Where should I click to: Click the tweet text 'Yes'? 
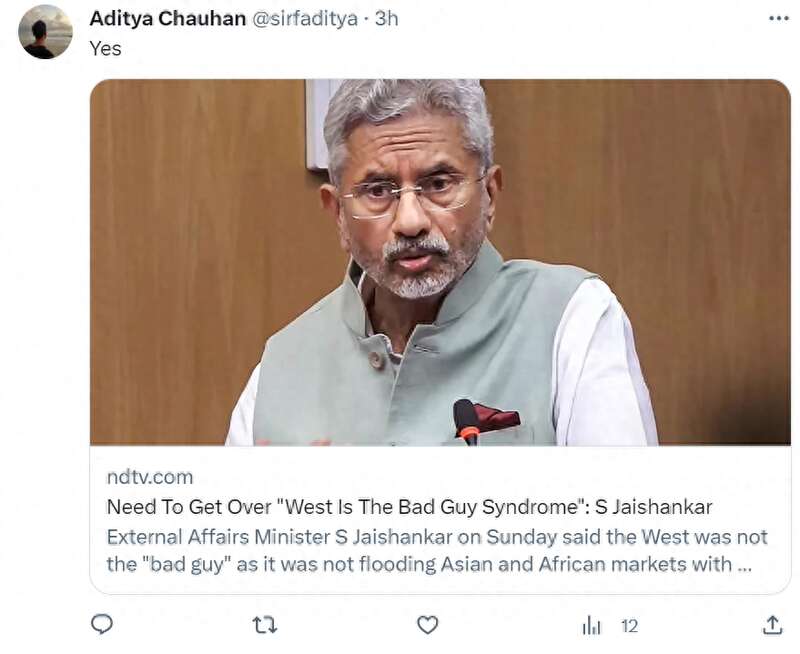(106, 48)
